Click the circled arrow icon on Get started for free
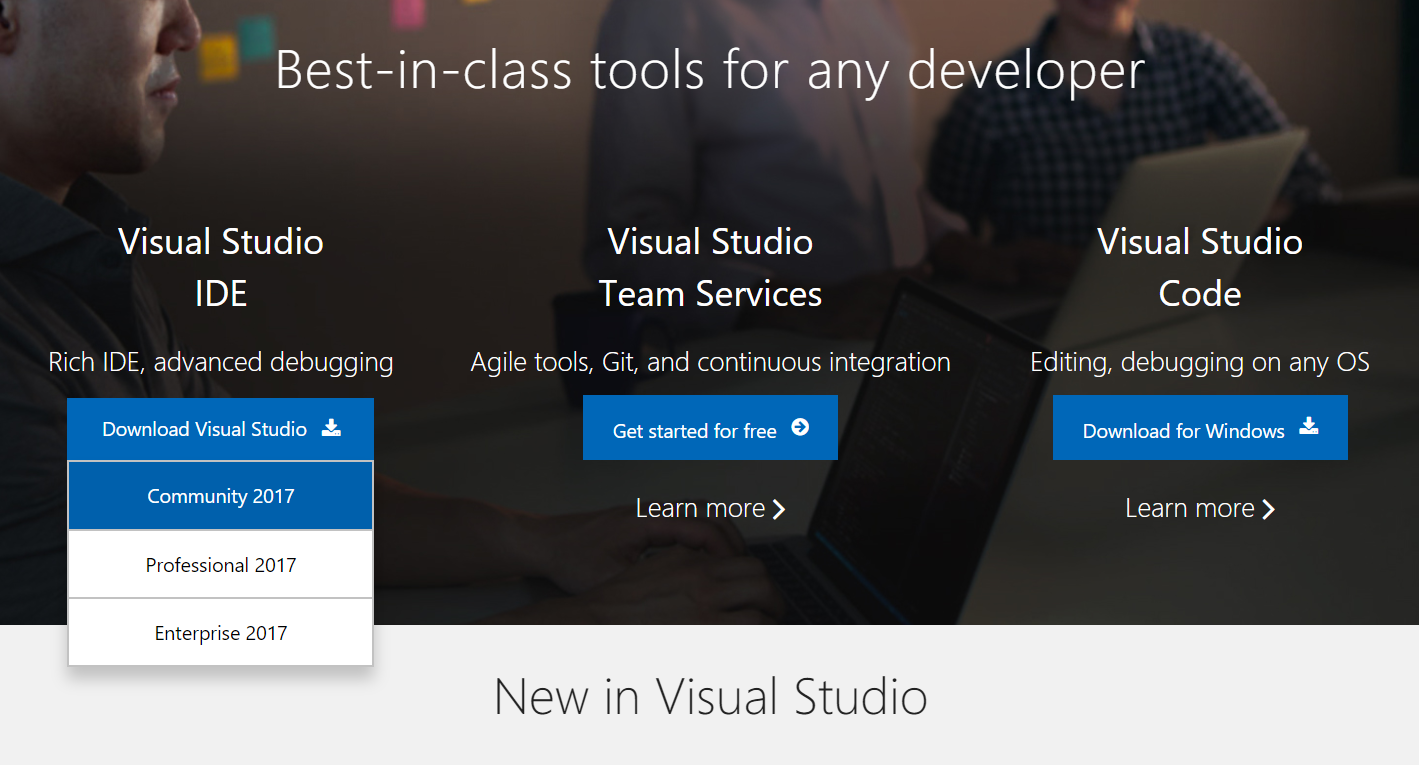 (x=799, y=428)
